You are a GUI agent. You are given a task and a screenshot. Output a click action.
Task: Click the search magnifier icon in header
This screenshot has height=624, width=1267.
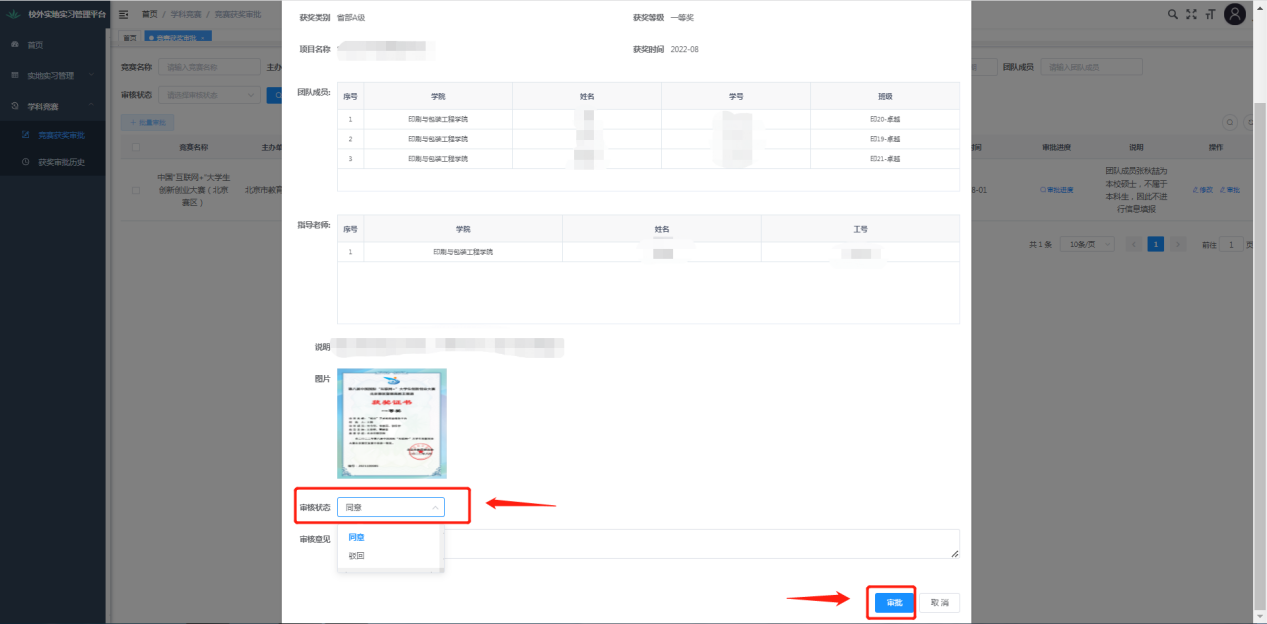[x=1173, y=14]
